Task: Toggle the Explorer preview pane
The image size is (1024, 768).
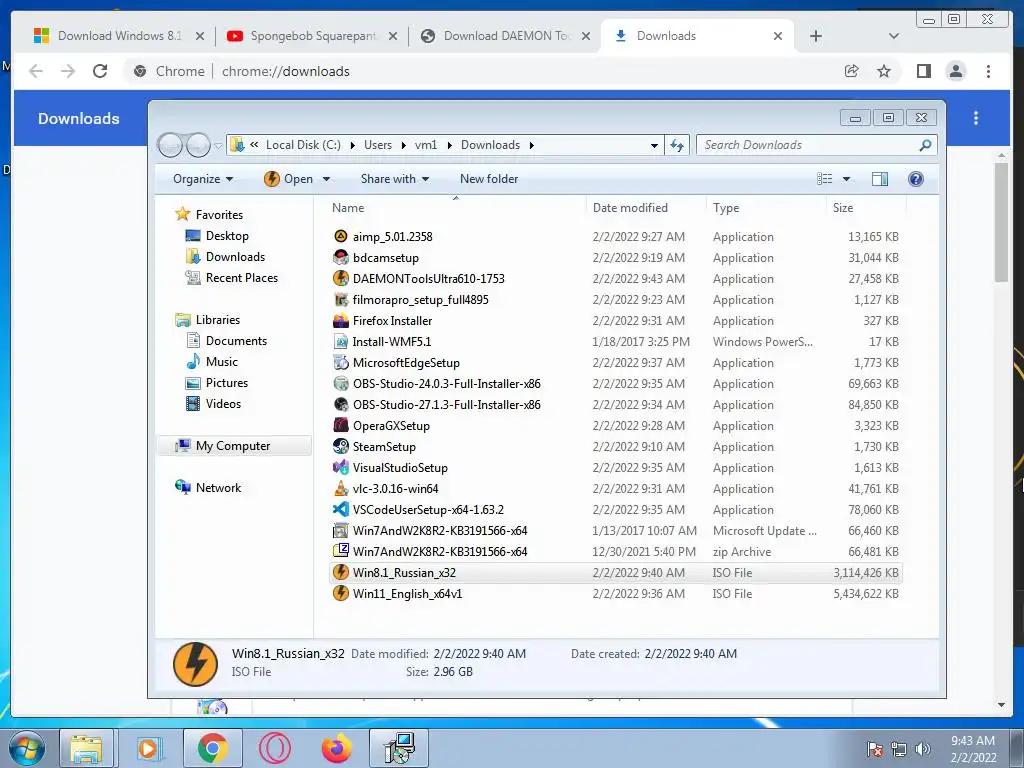Action: [x=880, y=179]
